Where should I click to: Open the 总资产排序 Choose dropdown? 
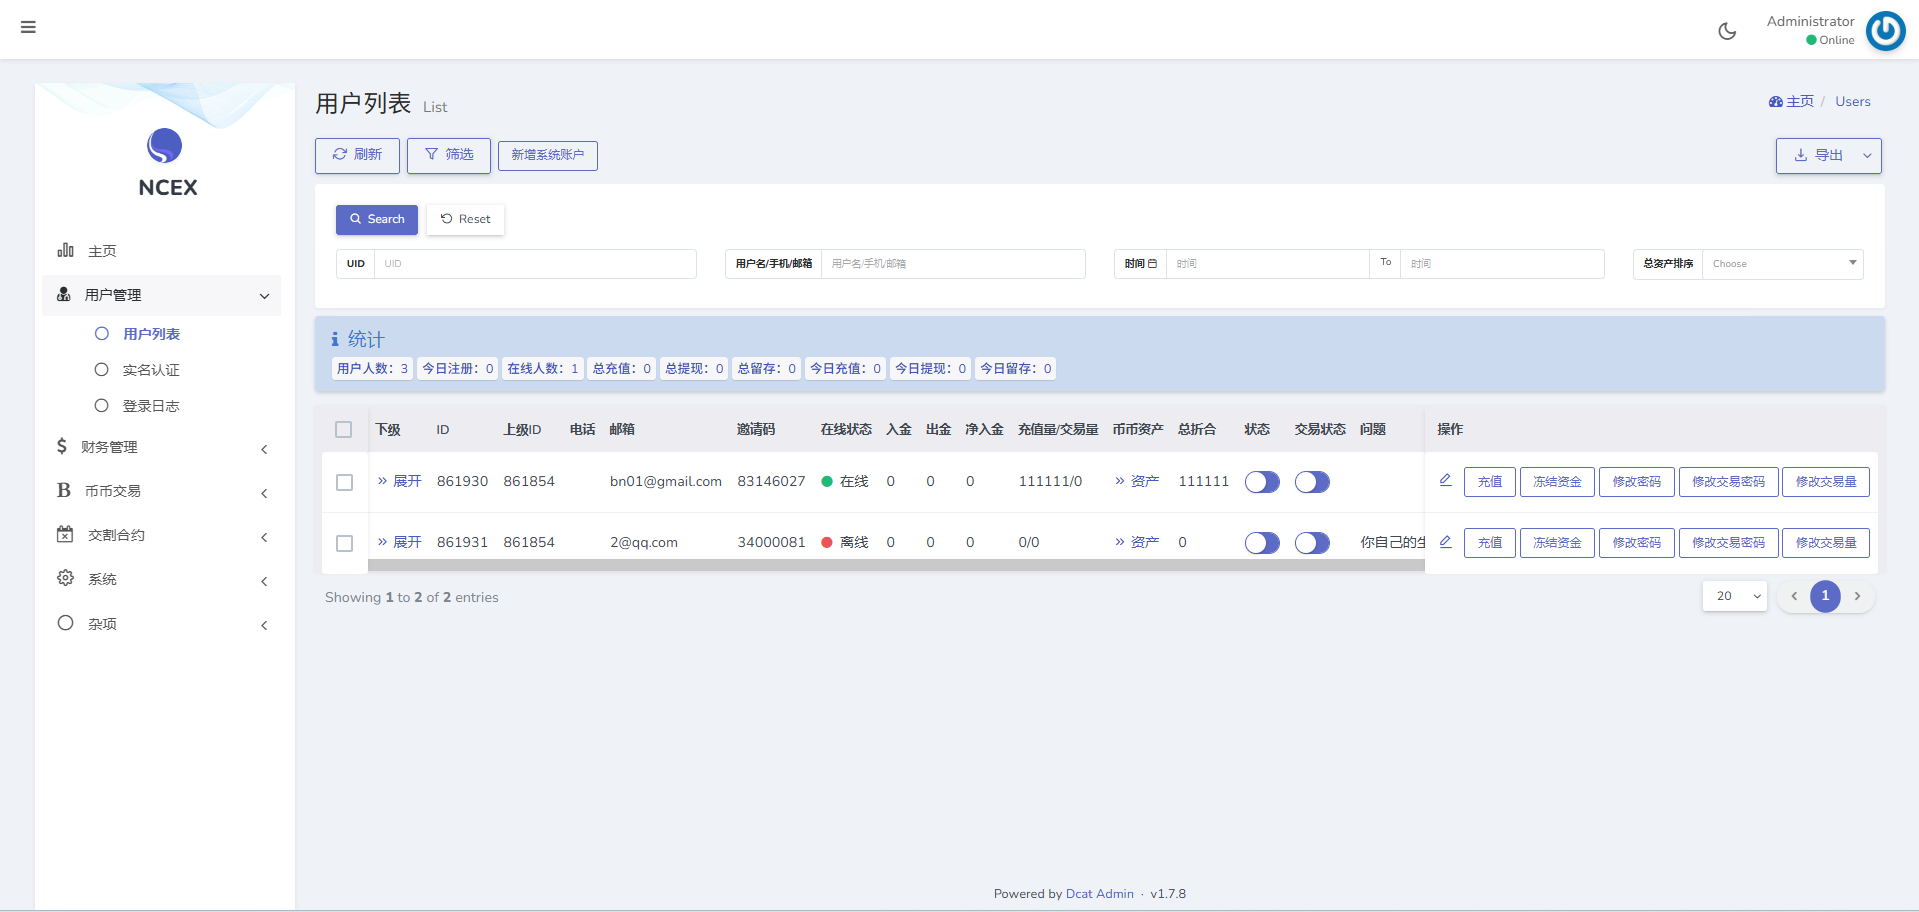tap(1783, 264)
